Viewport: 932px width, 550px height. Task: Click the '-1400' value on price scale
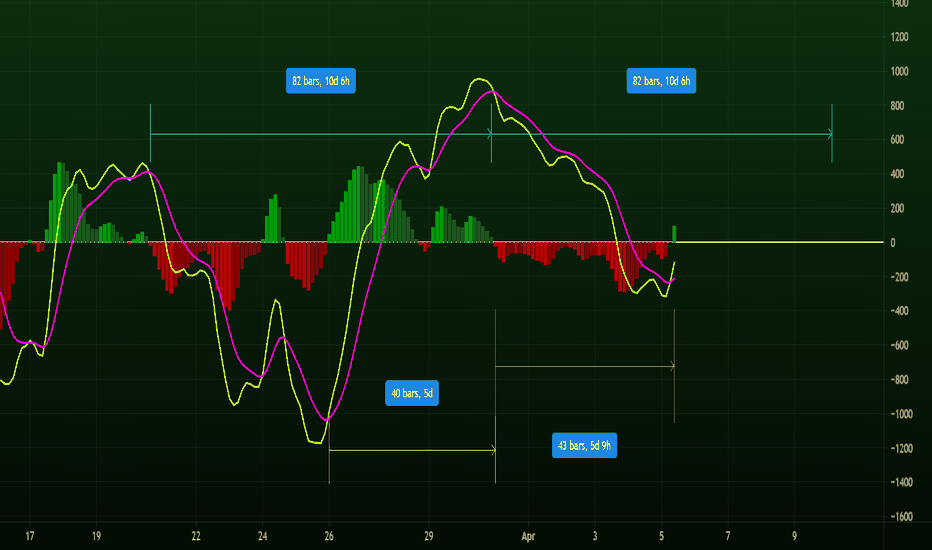coord(901,482)
